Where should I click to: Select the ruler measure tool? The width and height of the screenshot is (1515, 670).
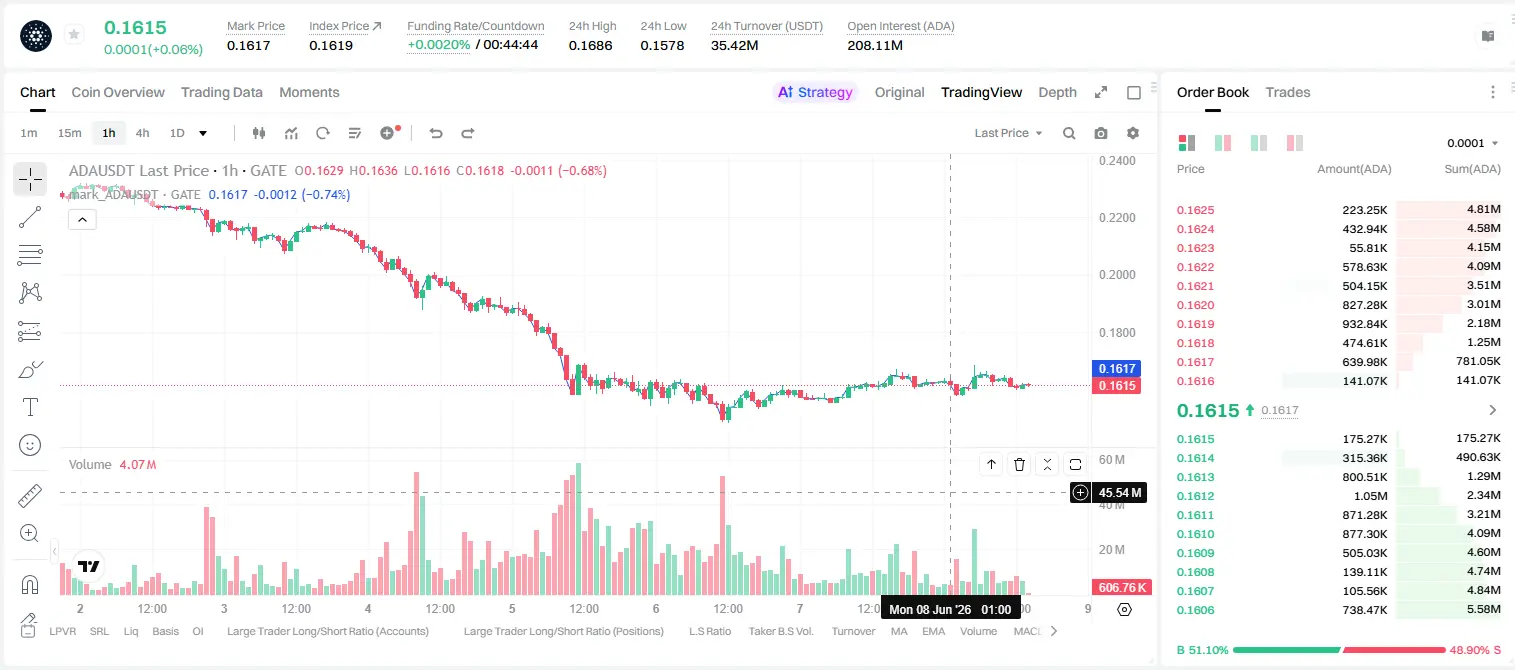(30, 496)
